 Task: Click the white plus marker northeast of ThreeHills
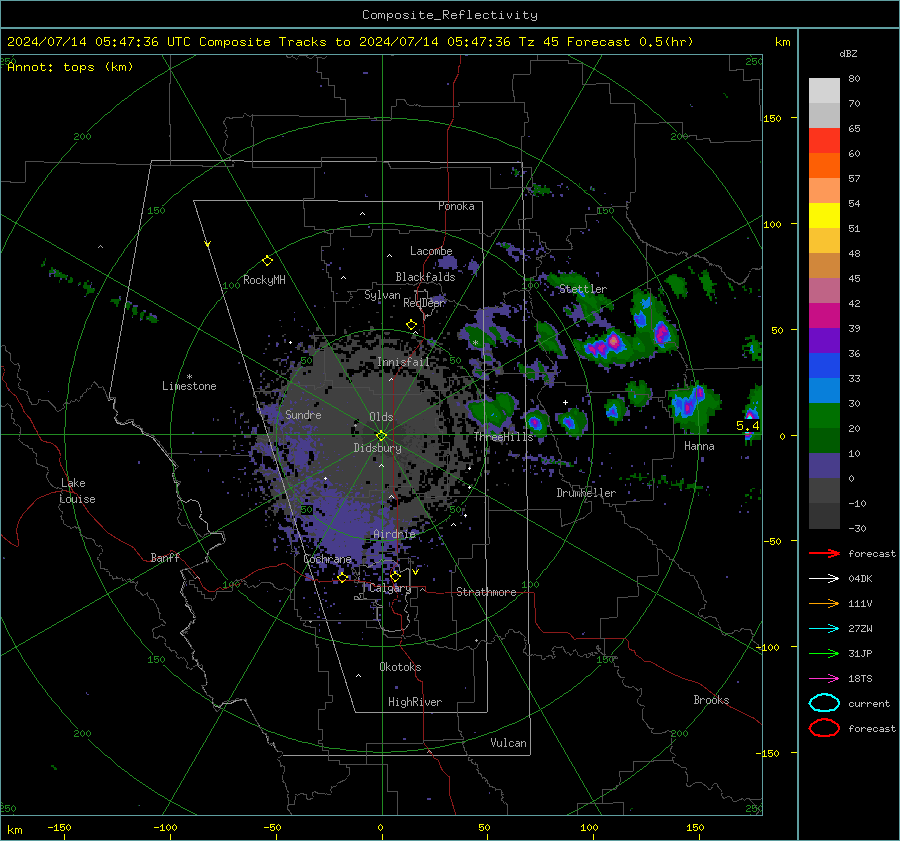[565, 402]
